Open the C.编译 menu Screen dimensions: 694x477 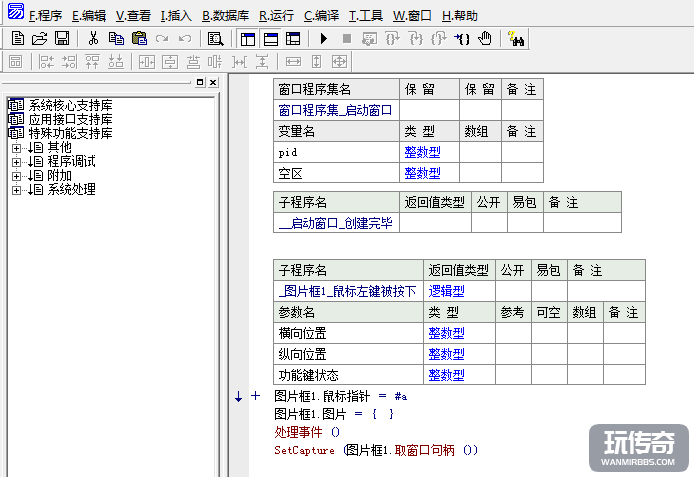(321, 16)
